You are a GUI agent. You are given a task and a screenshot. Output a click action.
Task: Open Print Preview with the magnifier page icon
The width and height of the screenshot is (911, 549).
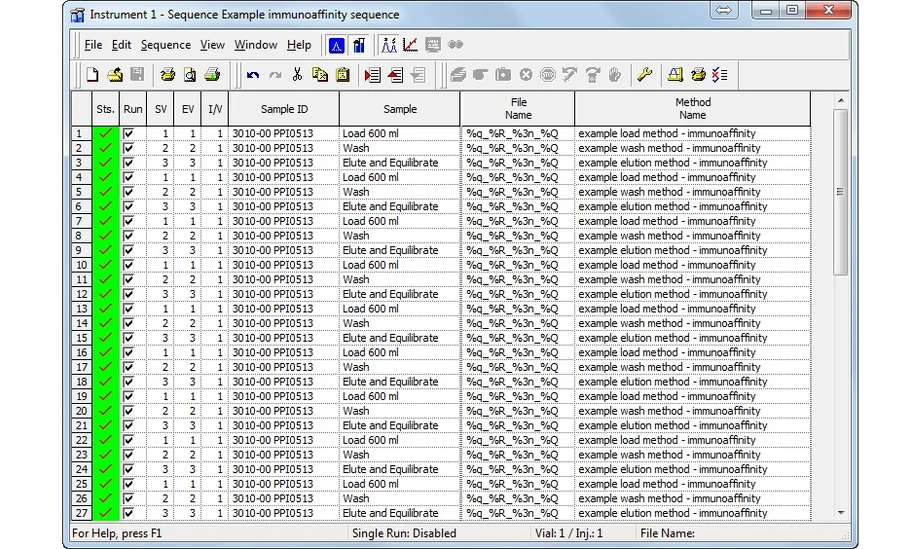pyautogui.click(x=190, y=75)
